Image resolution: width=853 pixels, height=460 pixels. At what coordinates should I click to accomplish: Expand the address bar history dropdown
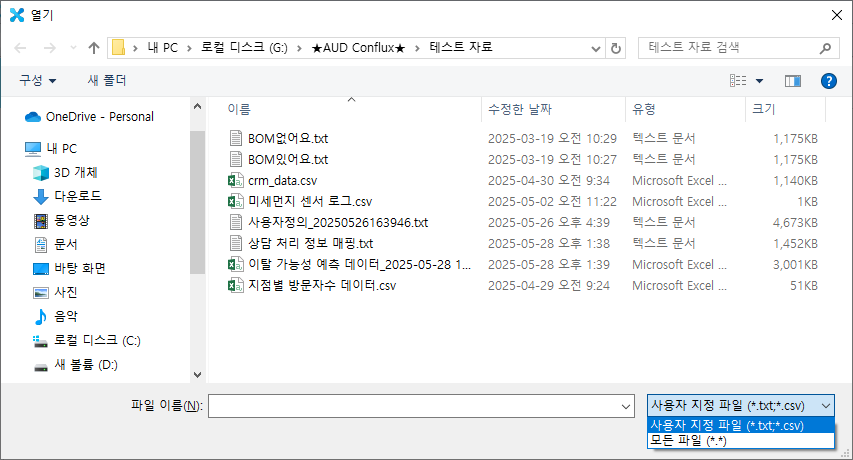pyautogui.click(x=595, y=47)
